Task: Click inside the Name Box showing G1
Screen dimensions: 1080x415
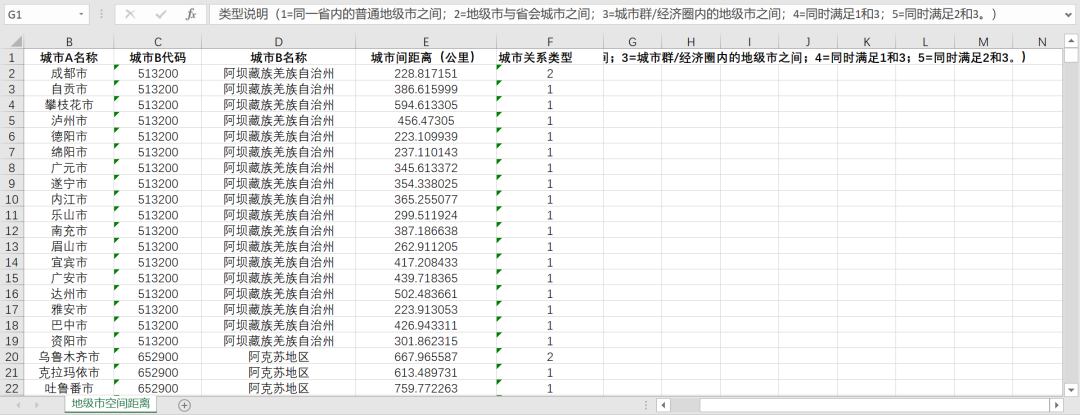Action: [41, 14]
